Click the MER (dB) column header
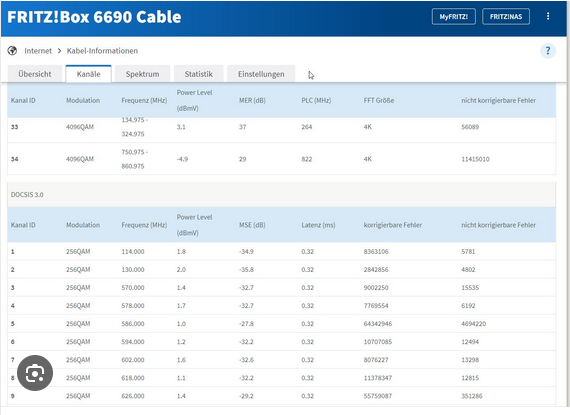570x415 pixels. [252, 100]
